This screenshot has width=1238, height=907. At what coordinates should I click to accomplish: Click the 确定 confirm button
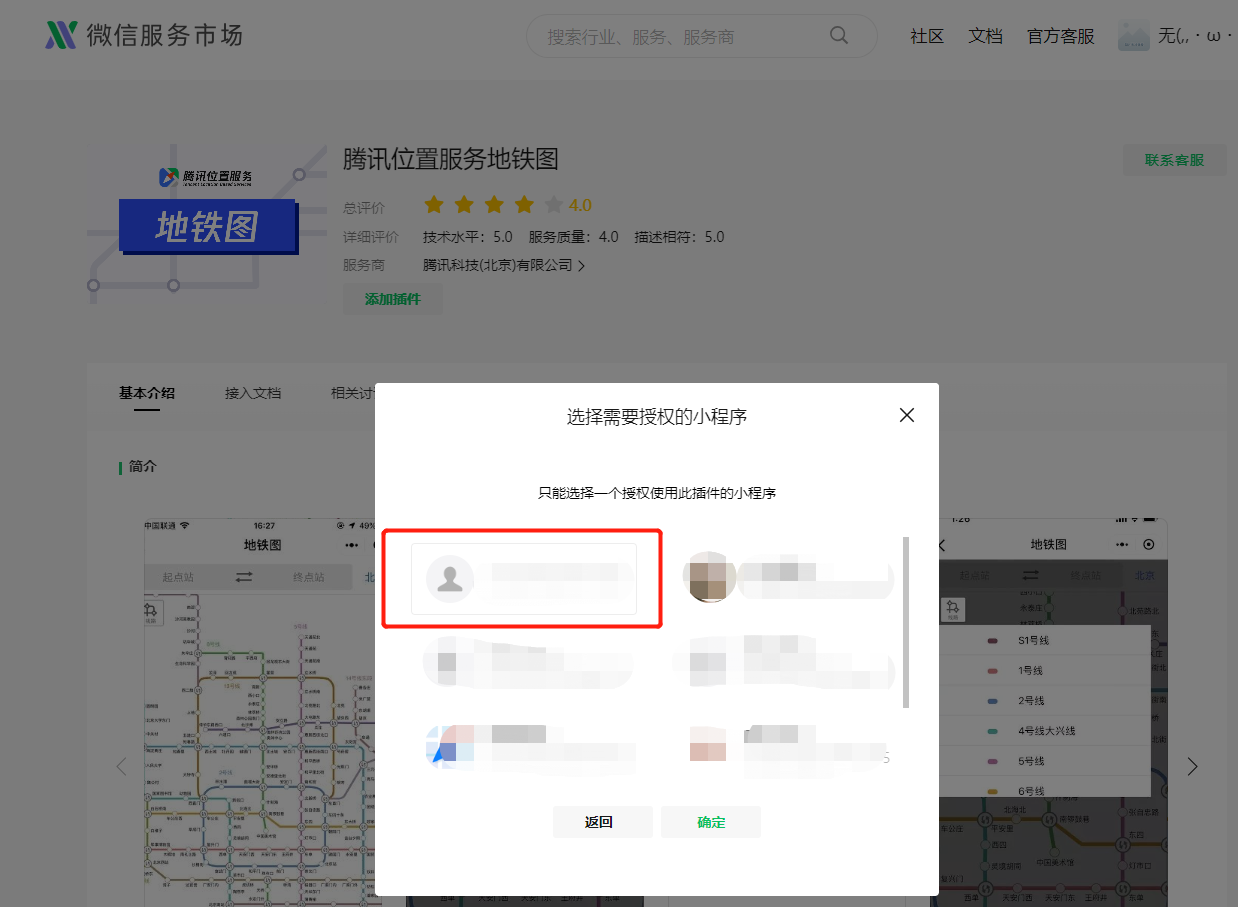(x=710, y=821)
